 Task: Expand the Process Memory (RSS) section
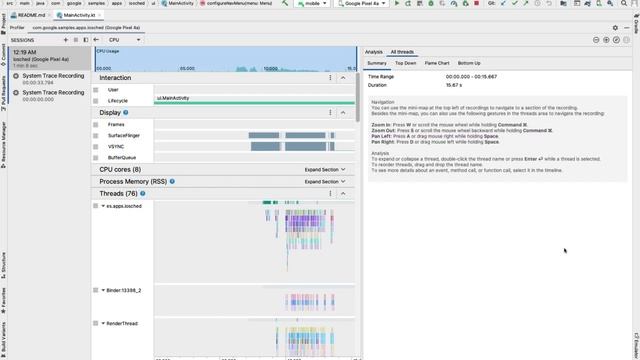(325, 182)
